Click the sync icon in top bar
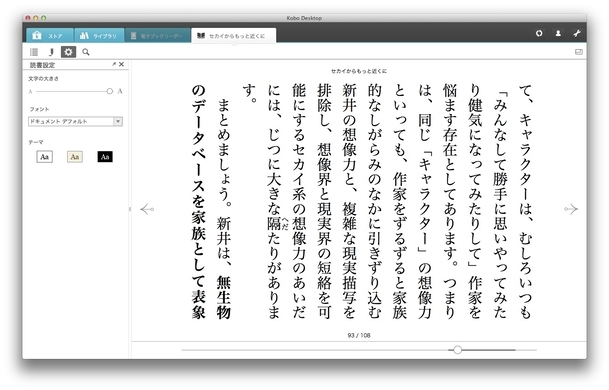609x390 pixels. pos(539,33)
